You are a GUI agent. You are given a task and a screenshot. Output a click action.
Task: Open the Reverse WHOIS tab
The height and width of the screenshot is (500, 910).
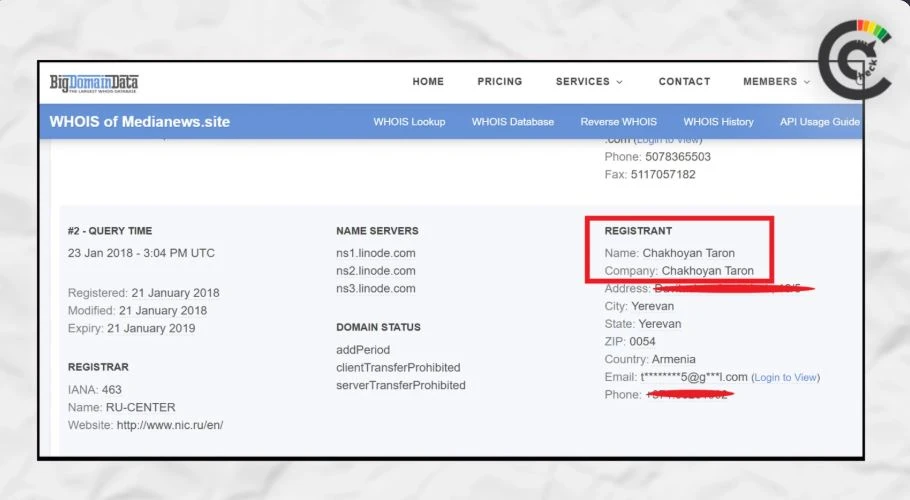pyautogui.click(x=619, y=122)
